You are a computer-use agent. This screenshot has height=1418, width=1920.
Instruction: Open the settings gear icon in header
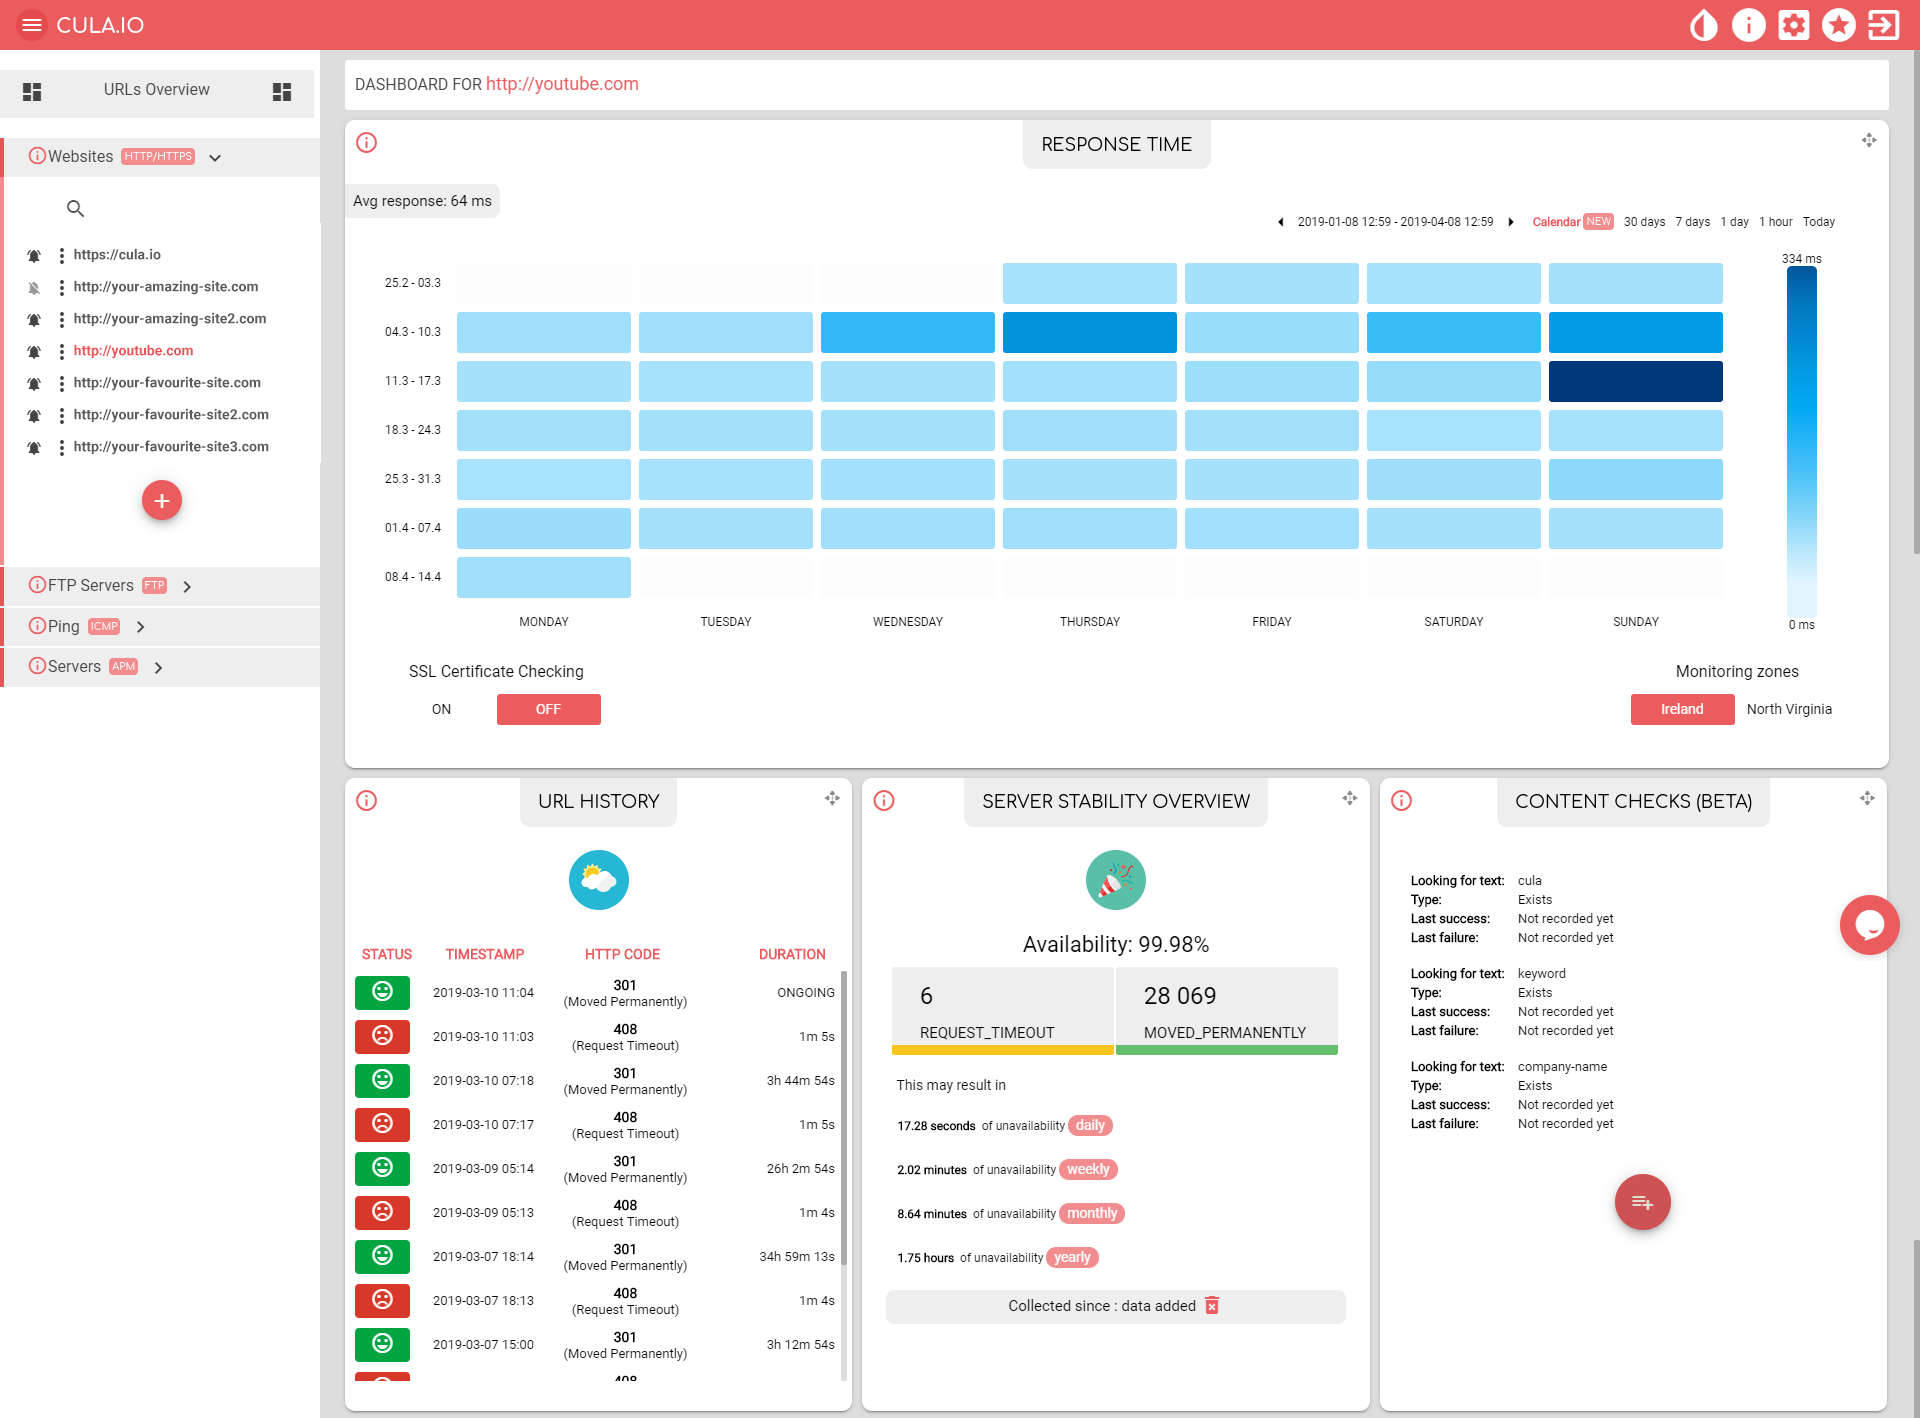[1793, 25]
